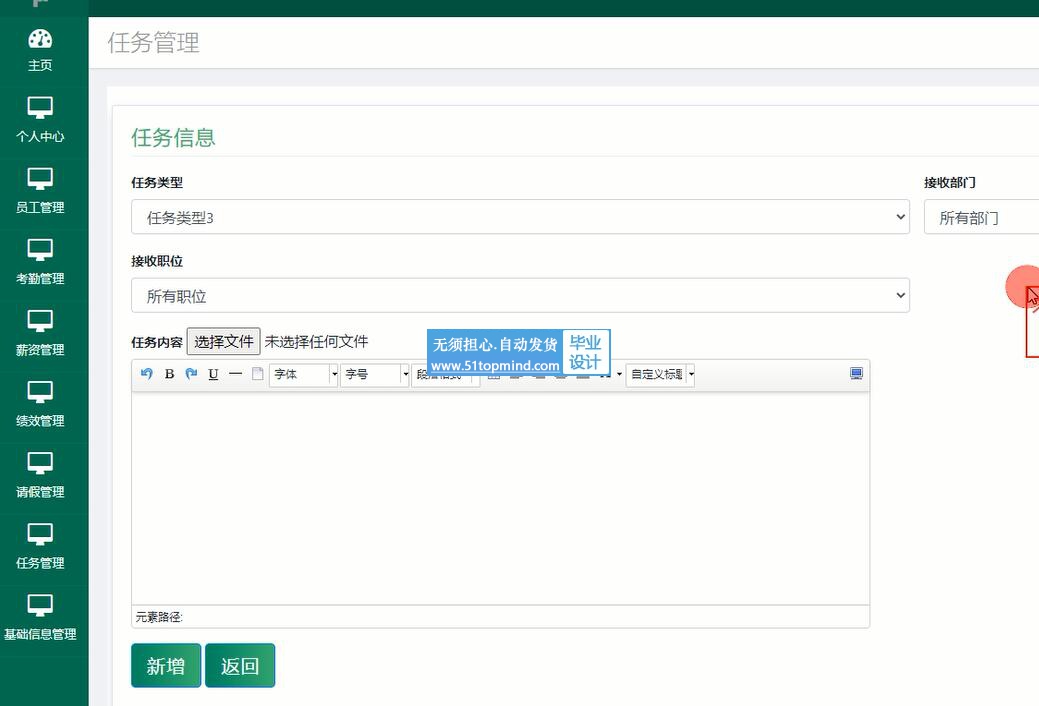Click the 选择文件 button
The width and height of the screenshot is (1039, 706).
click(x=223, y=341)
